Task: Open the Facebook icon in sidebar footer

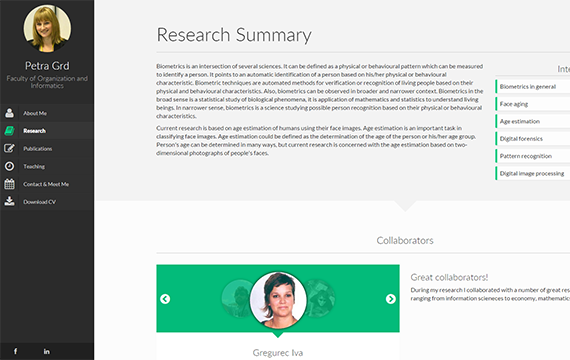Action: coord(15,351)
